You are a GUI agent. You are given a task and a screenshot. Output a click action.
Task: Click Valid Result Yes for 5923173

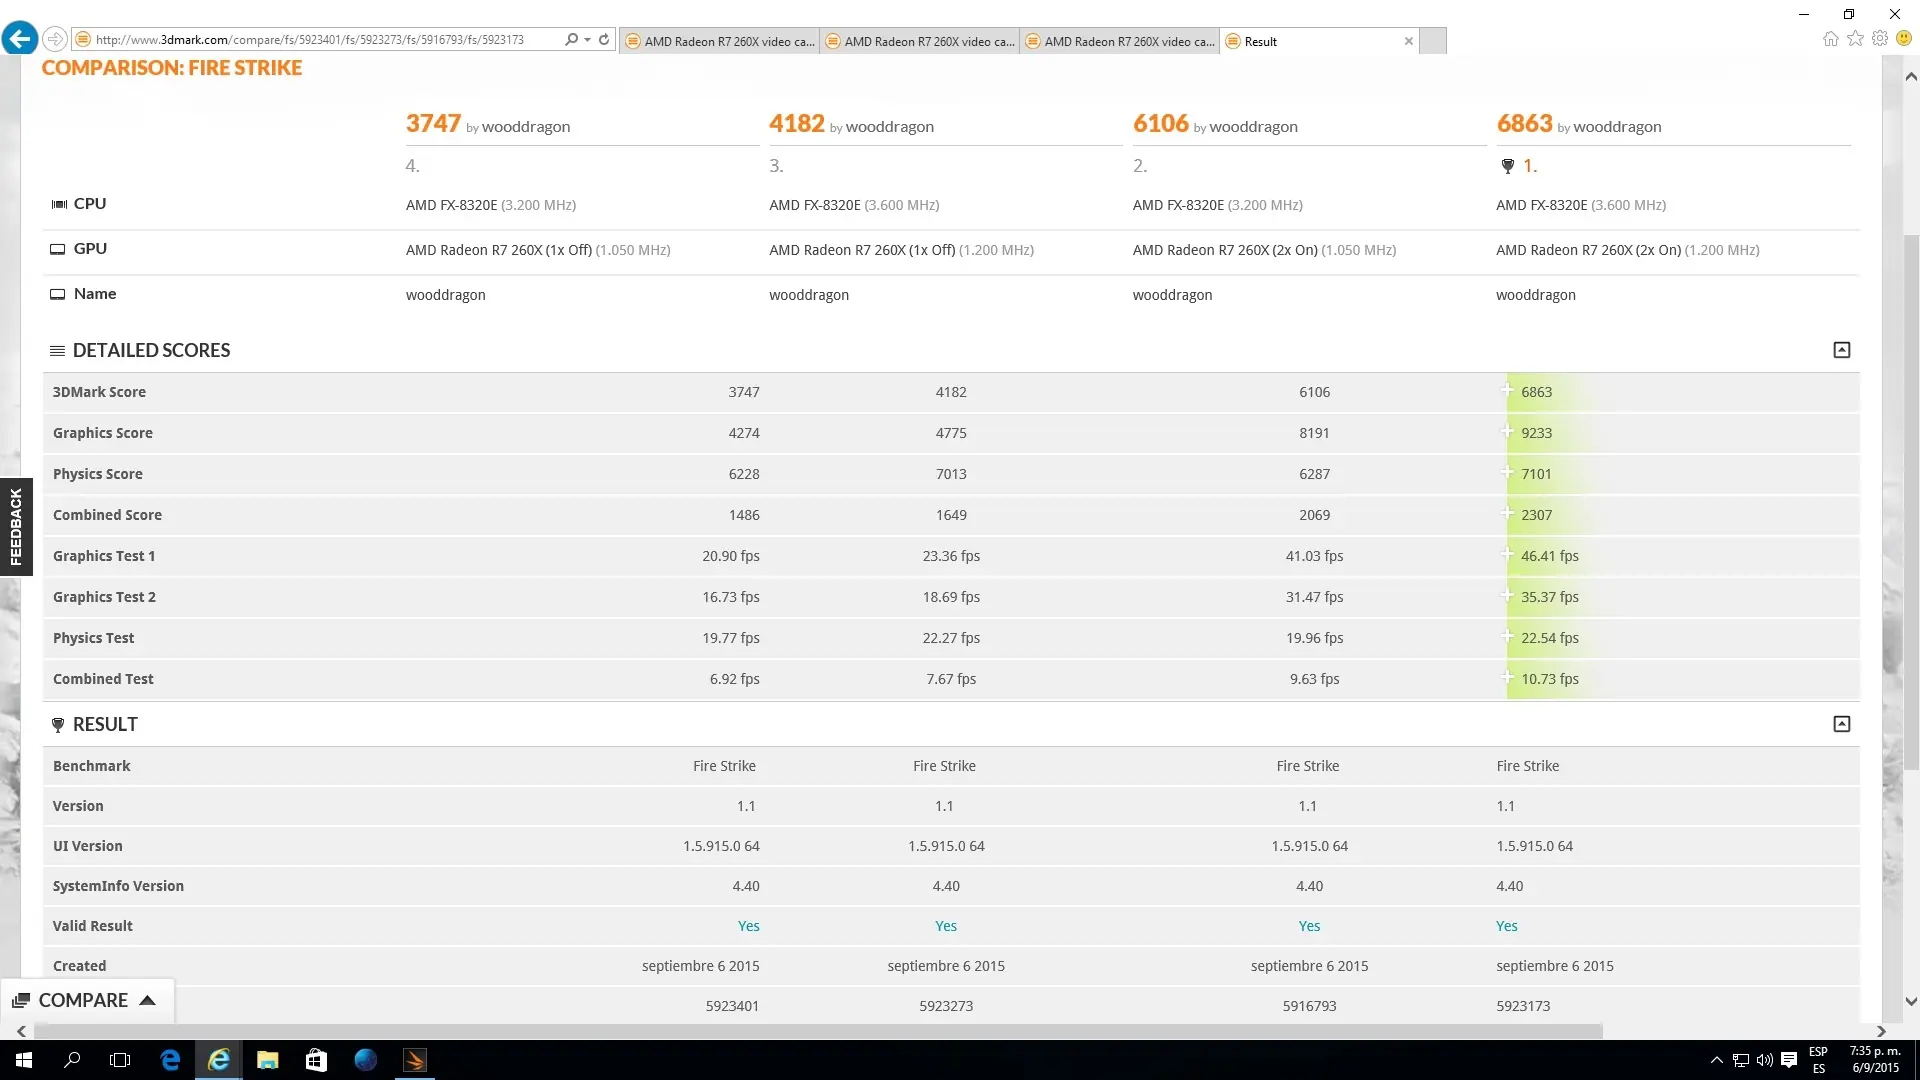[1507, 926]
